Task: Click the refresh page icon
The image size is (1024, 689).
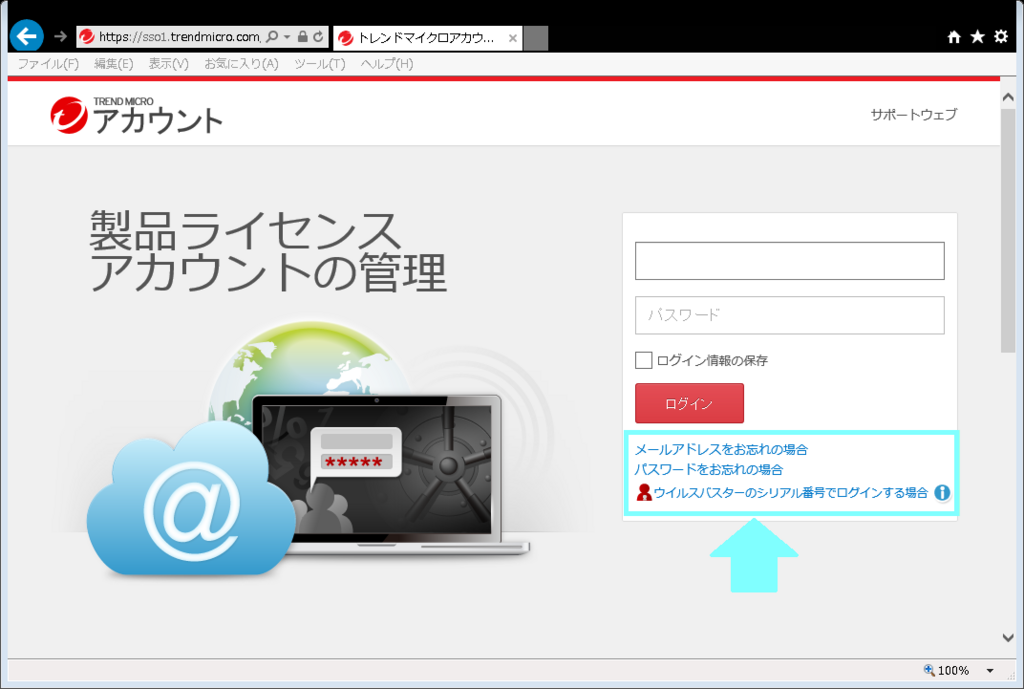Action: (x=318, y=37)
